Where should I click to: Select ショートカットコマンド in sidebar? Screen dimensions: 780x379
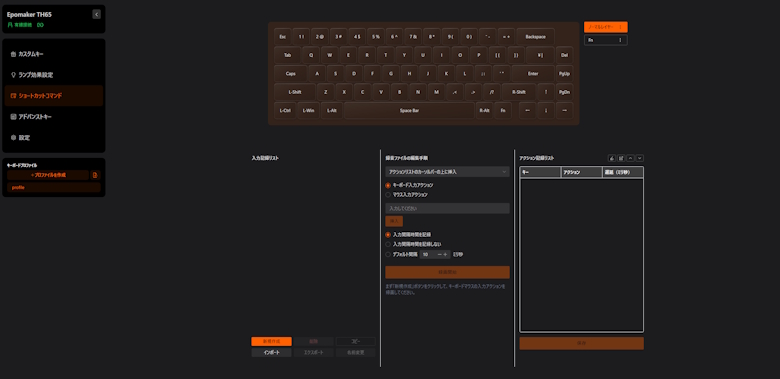[54, 95]
